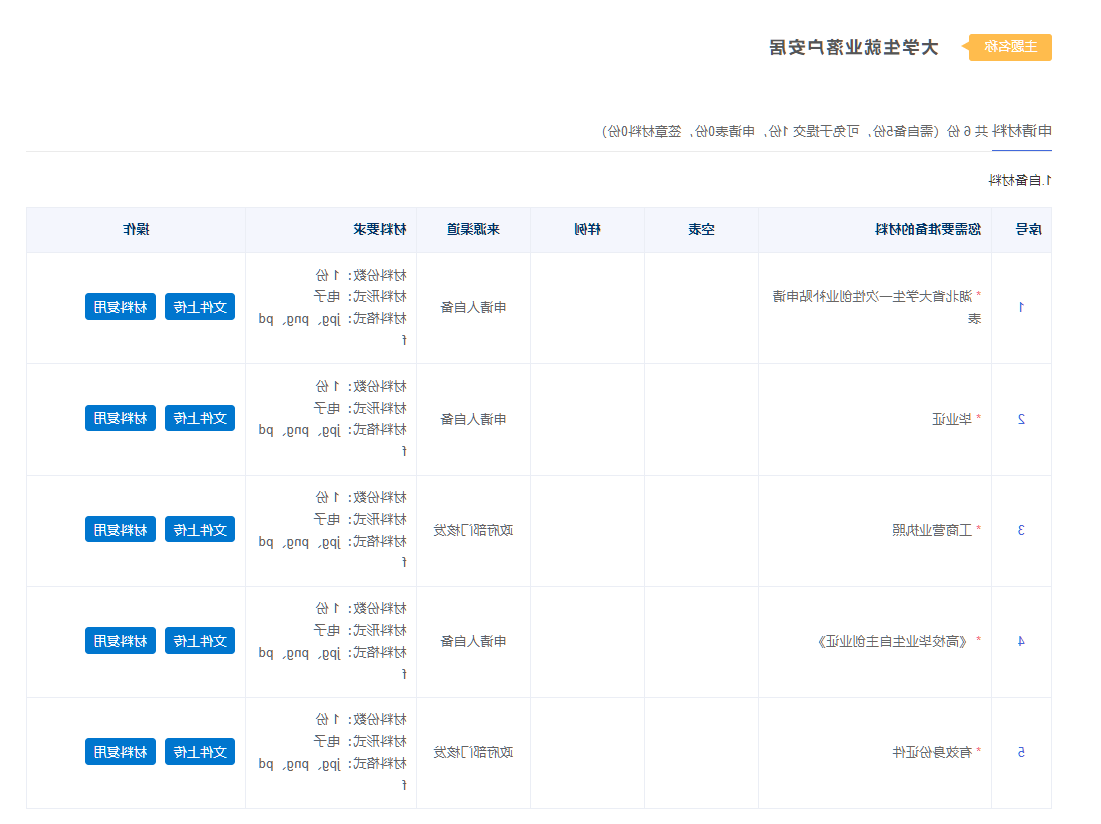Click 申请人自备 in the 高校毕业生自主创业证 row
This screenshot has width=1101, height=824.
coord(473,642)
